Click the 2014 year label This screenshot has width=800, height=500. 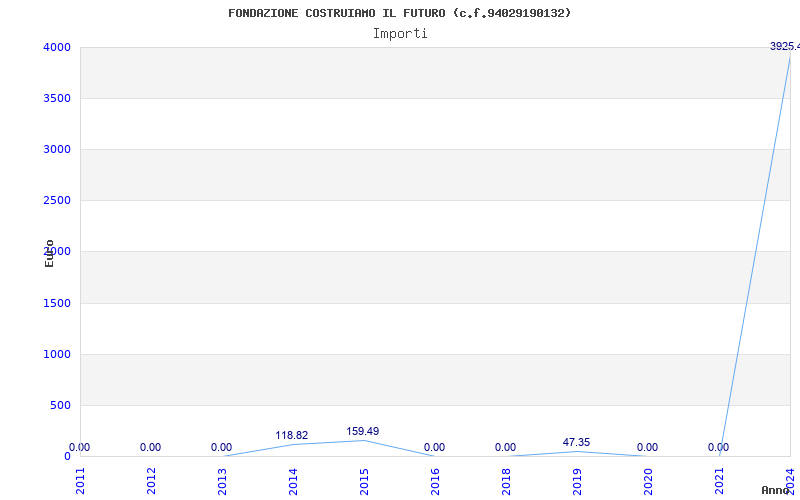pos(293,481)
